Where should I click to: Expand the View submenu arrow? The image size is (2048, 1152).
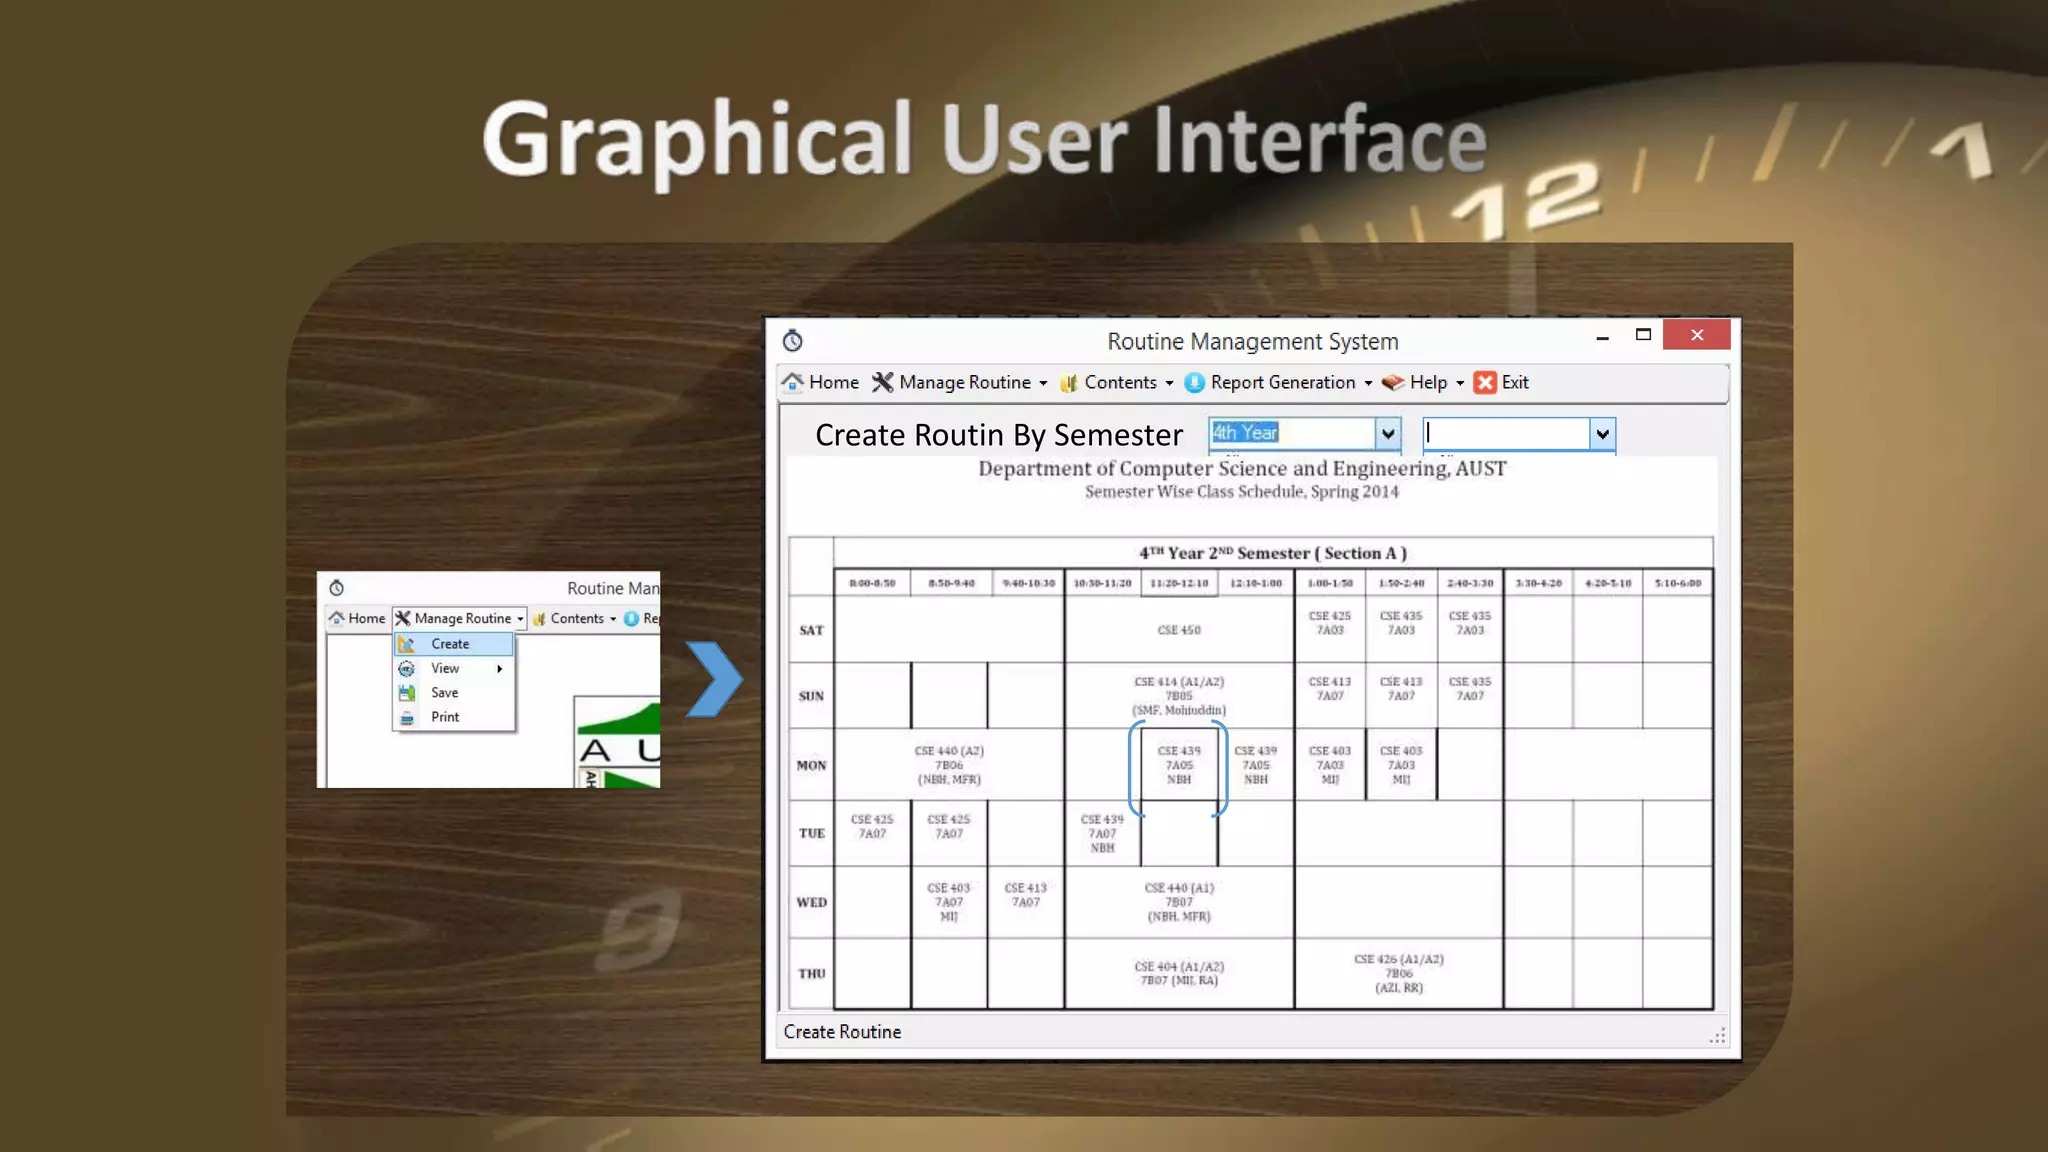tap(499, 668)
